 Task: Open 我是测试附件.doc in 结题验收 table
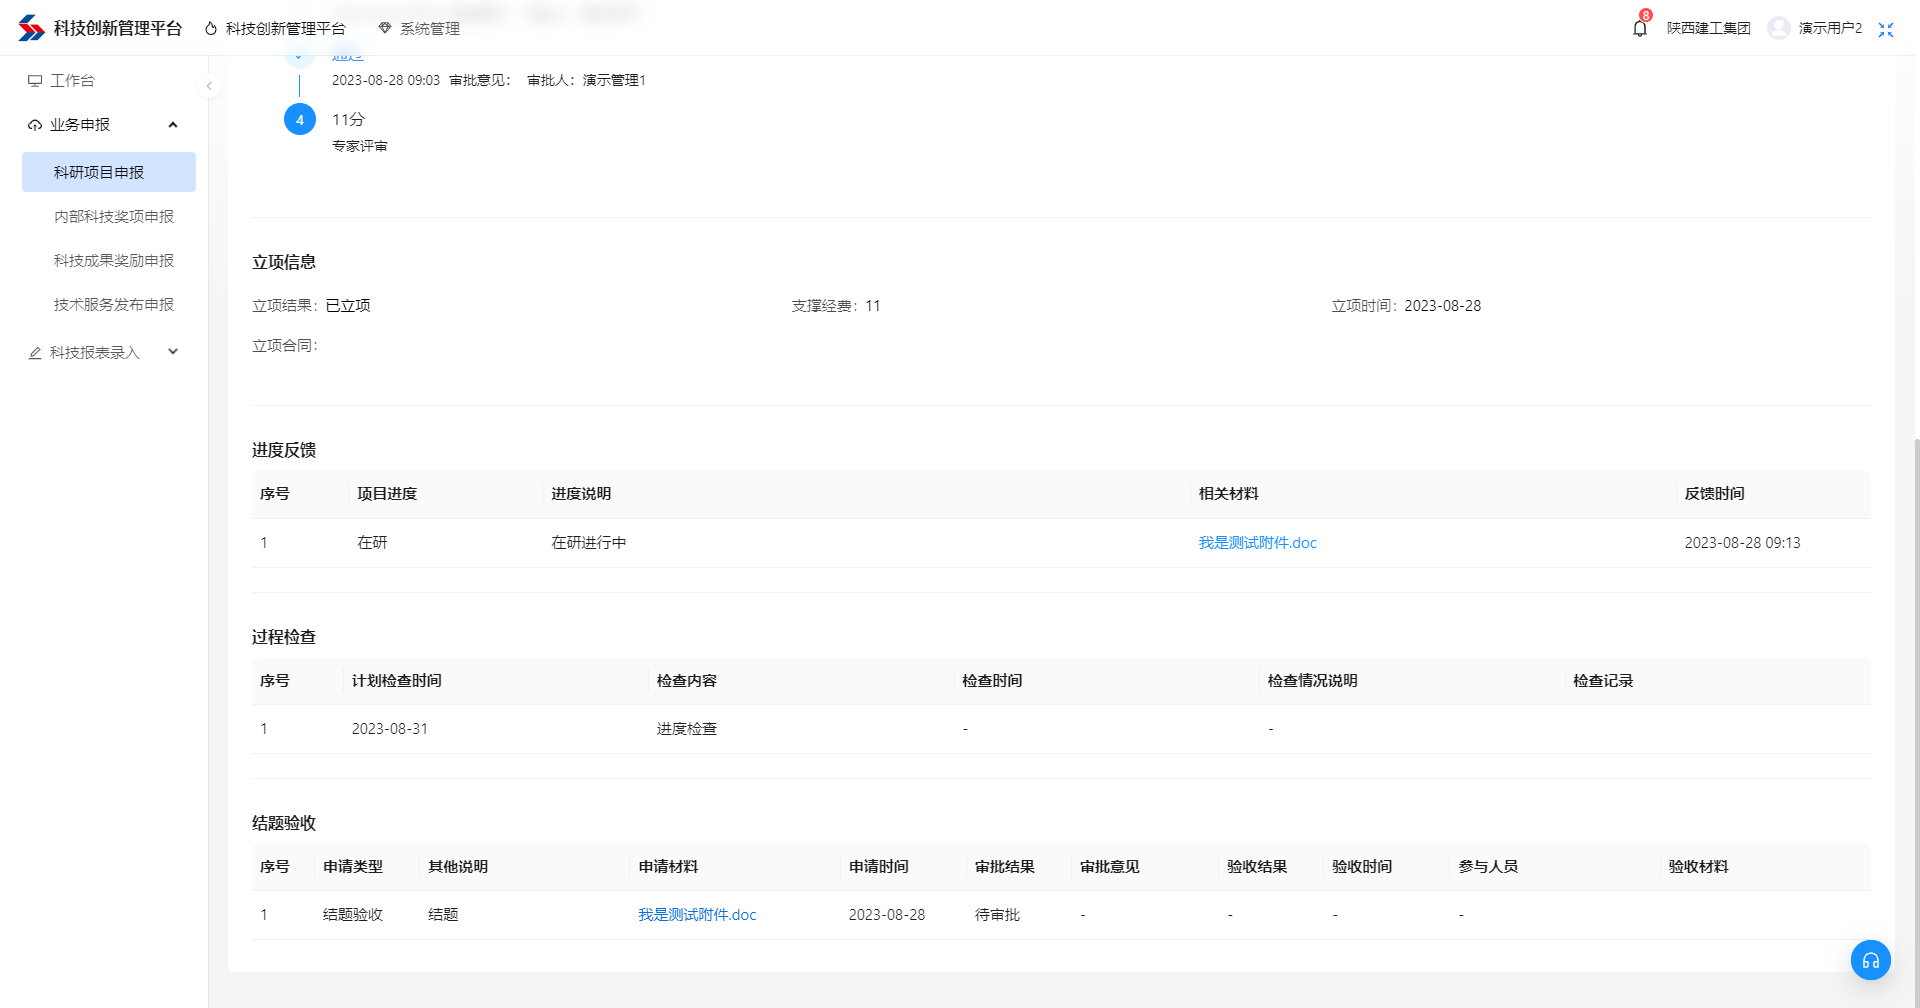point(697,915)
